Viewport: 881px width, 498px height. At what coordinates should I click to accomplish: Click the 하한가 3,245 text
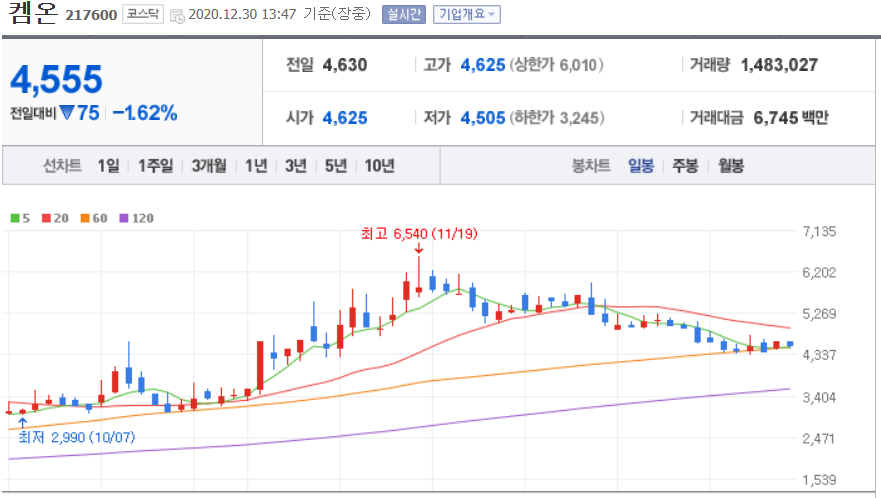tap(557, 118)
